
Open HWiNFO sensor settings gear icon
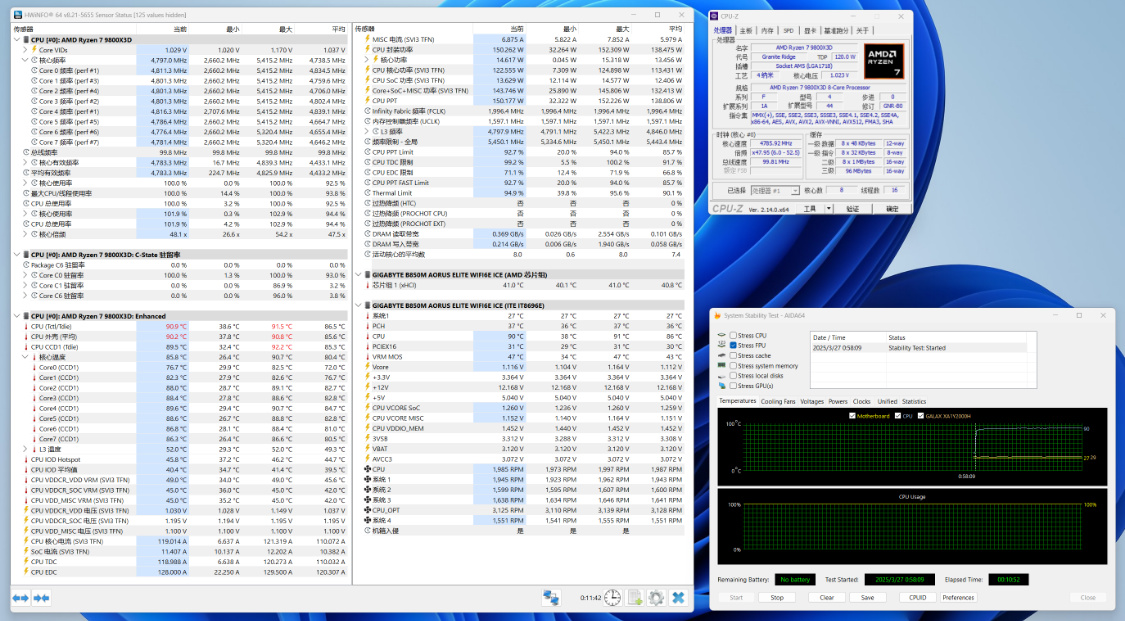(656, 597)
